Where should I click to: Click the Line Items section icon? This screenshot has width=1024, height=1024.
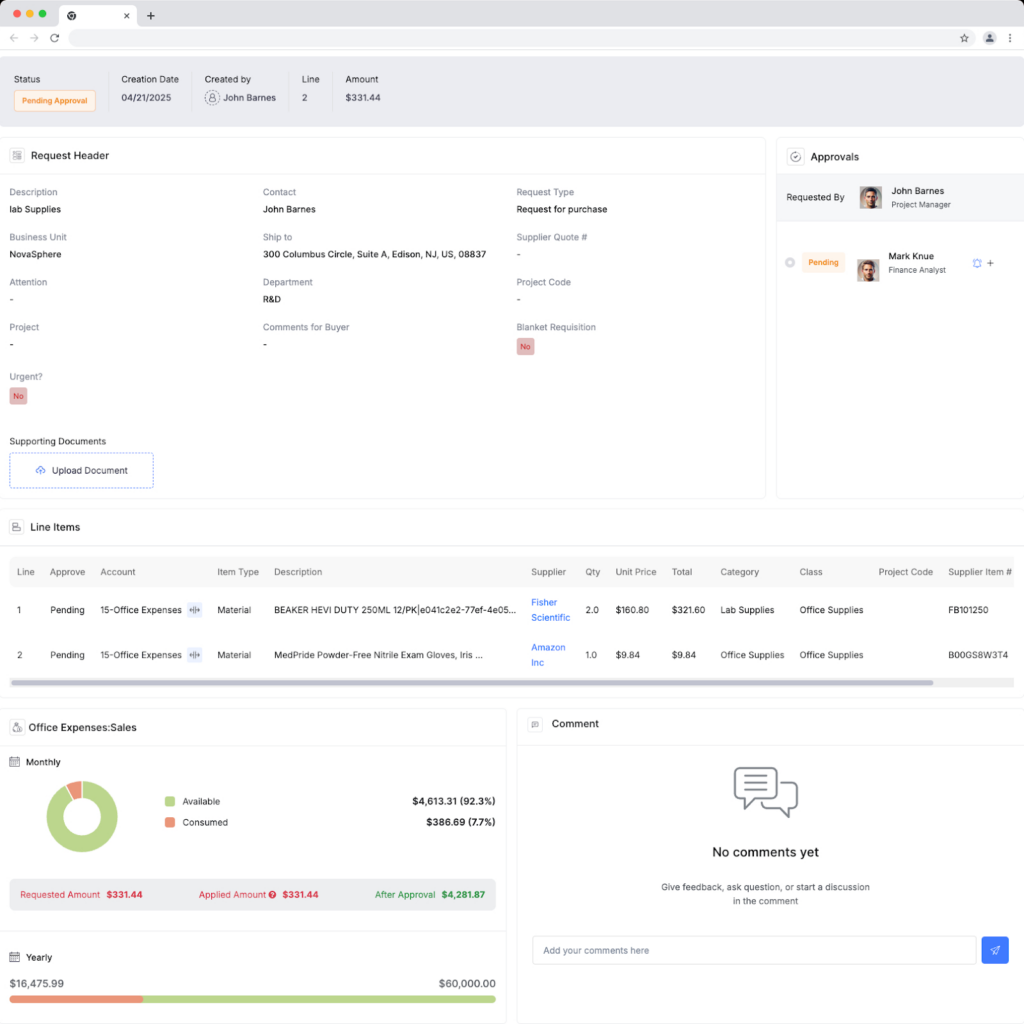tap(17, 527)
